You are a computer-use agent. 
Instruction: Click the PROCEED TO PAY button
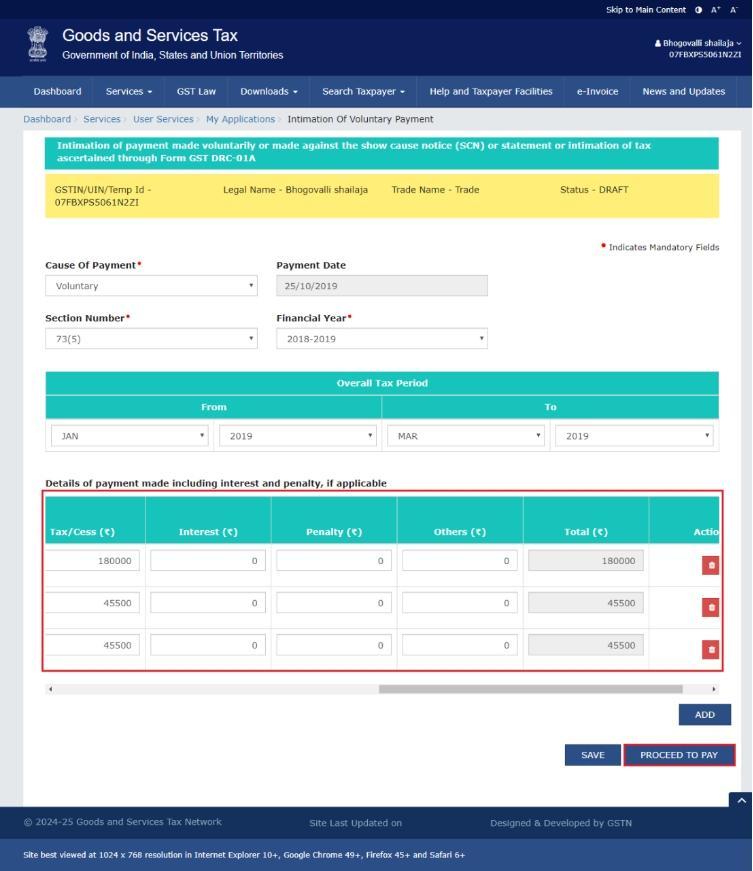pyautogui.click(x=679, y=755)
